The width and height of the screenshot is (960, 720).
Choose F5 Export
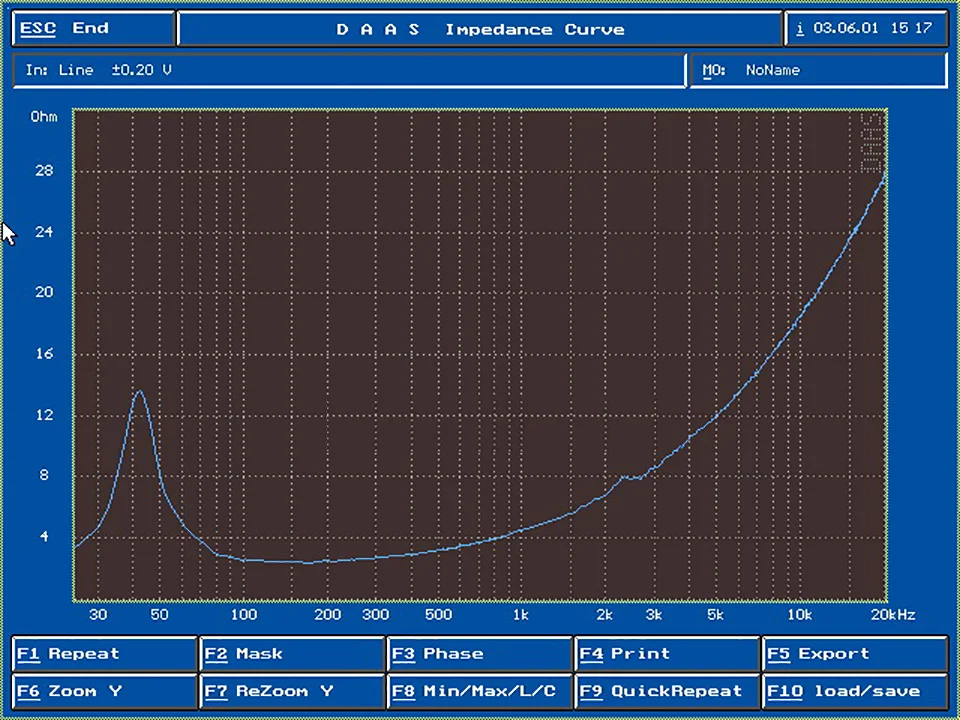tap(855, 654)
